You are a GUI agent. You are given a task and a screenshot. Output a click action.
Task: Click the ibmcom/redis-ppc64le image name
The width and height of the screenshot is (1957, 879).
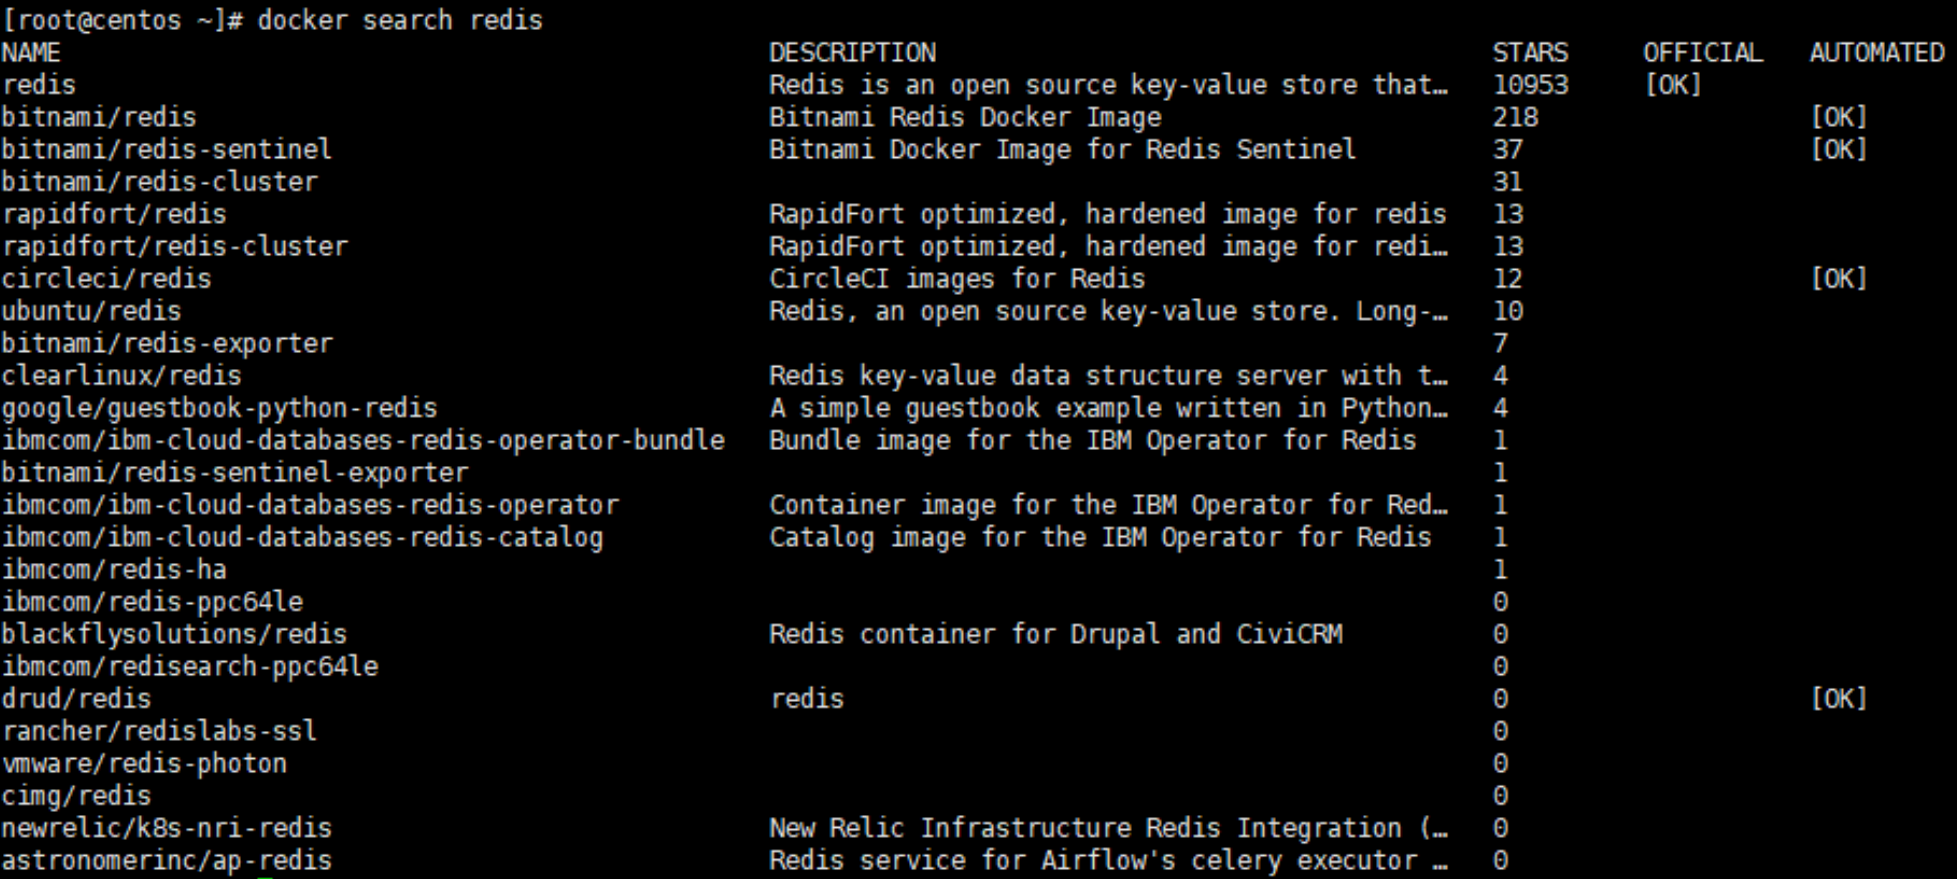click(152, 602)
